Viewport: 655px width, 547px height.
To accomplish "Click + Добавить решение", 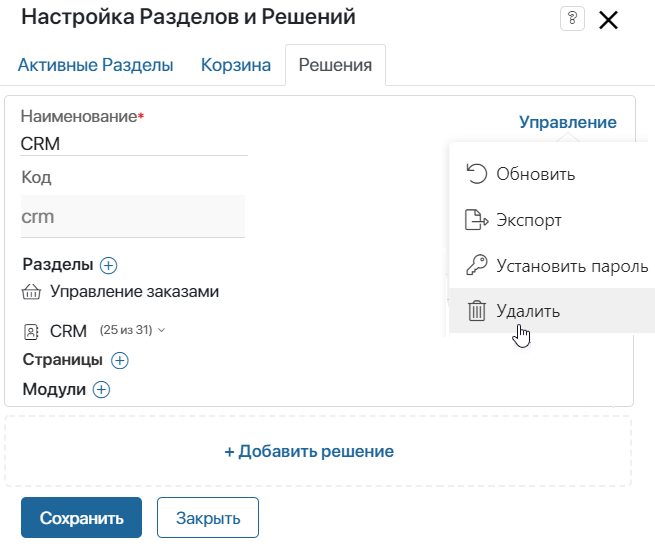I will click(309, 451).
